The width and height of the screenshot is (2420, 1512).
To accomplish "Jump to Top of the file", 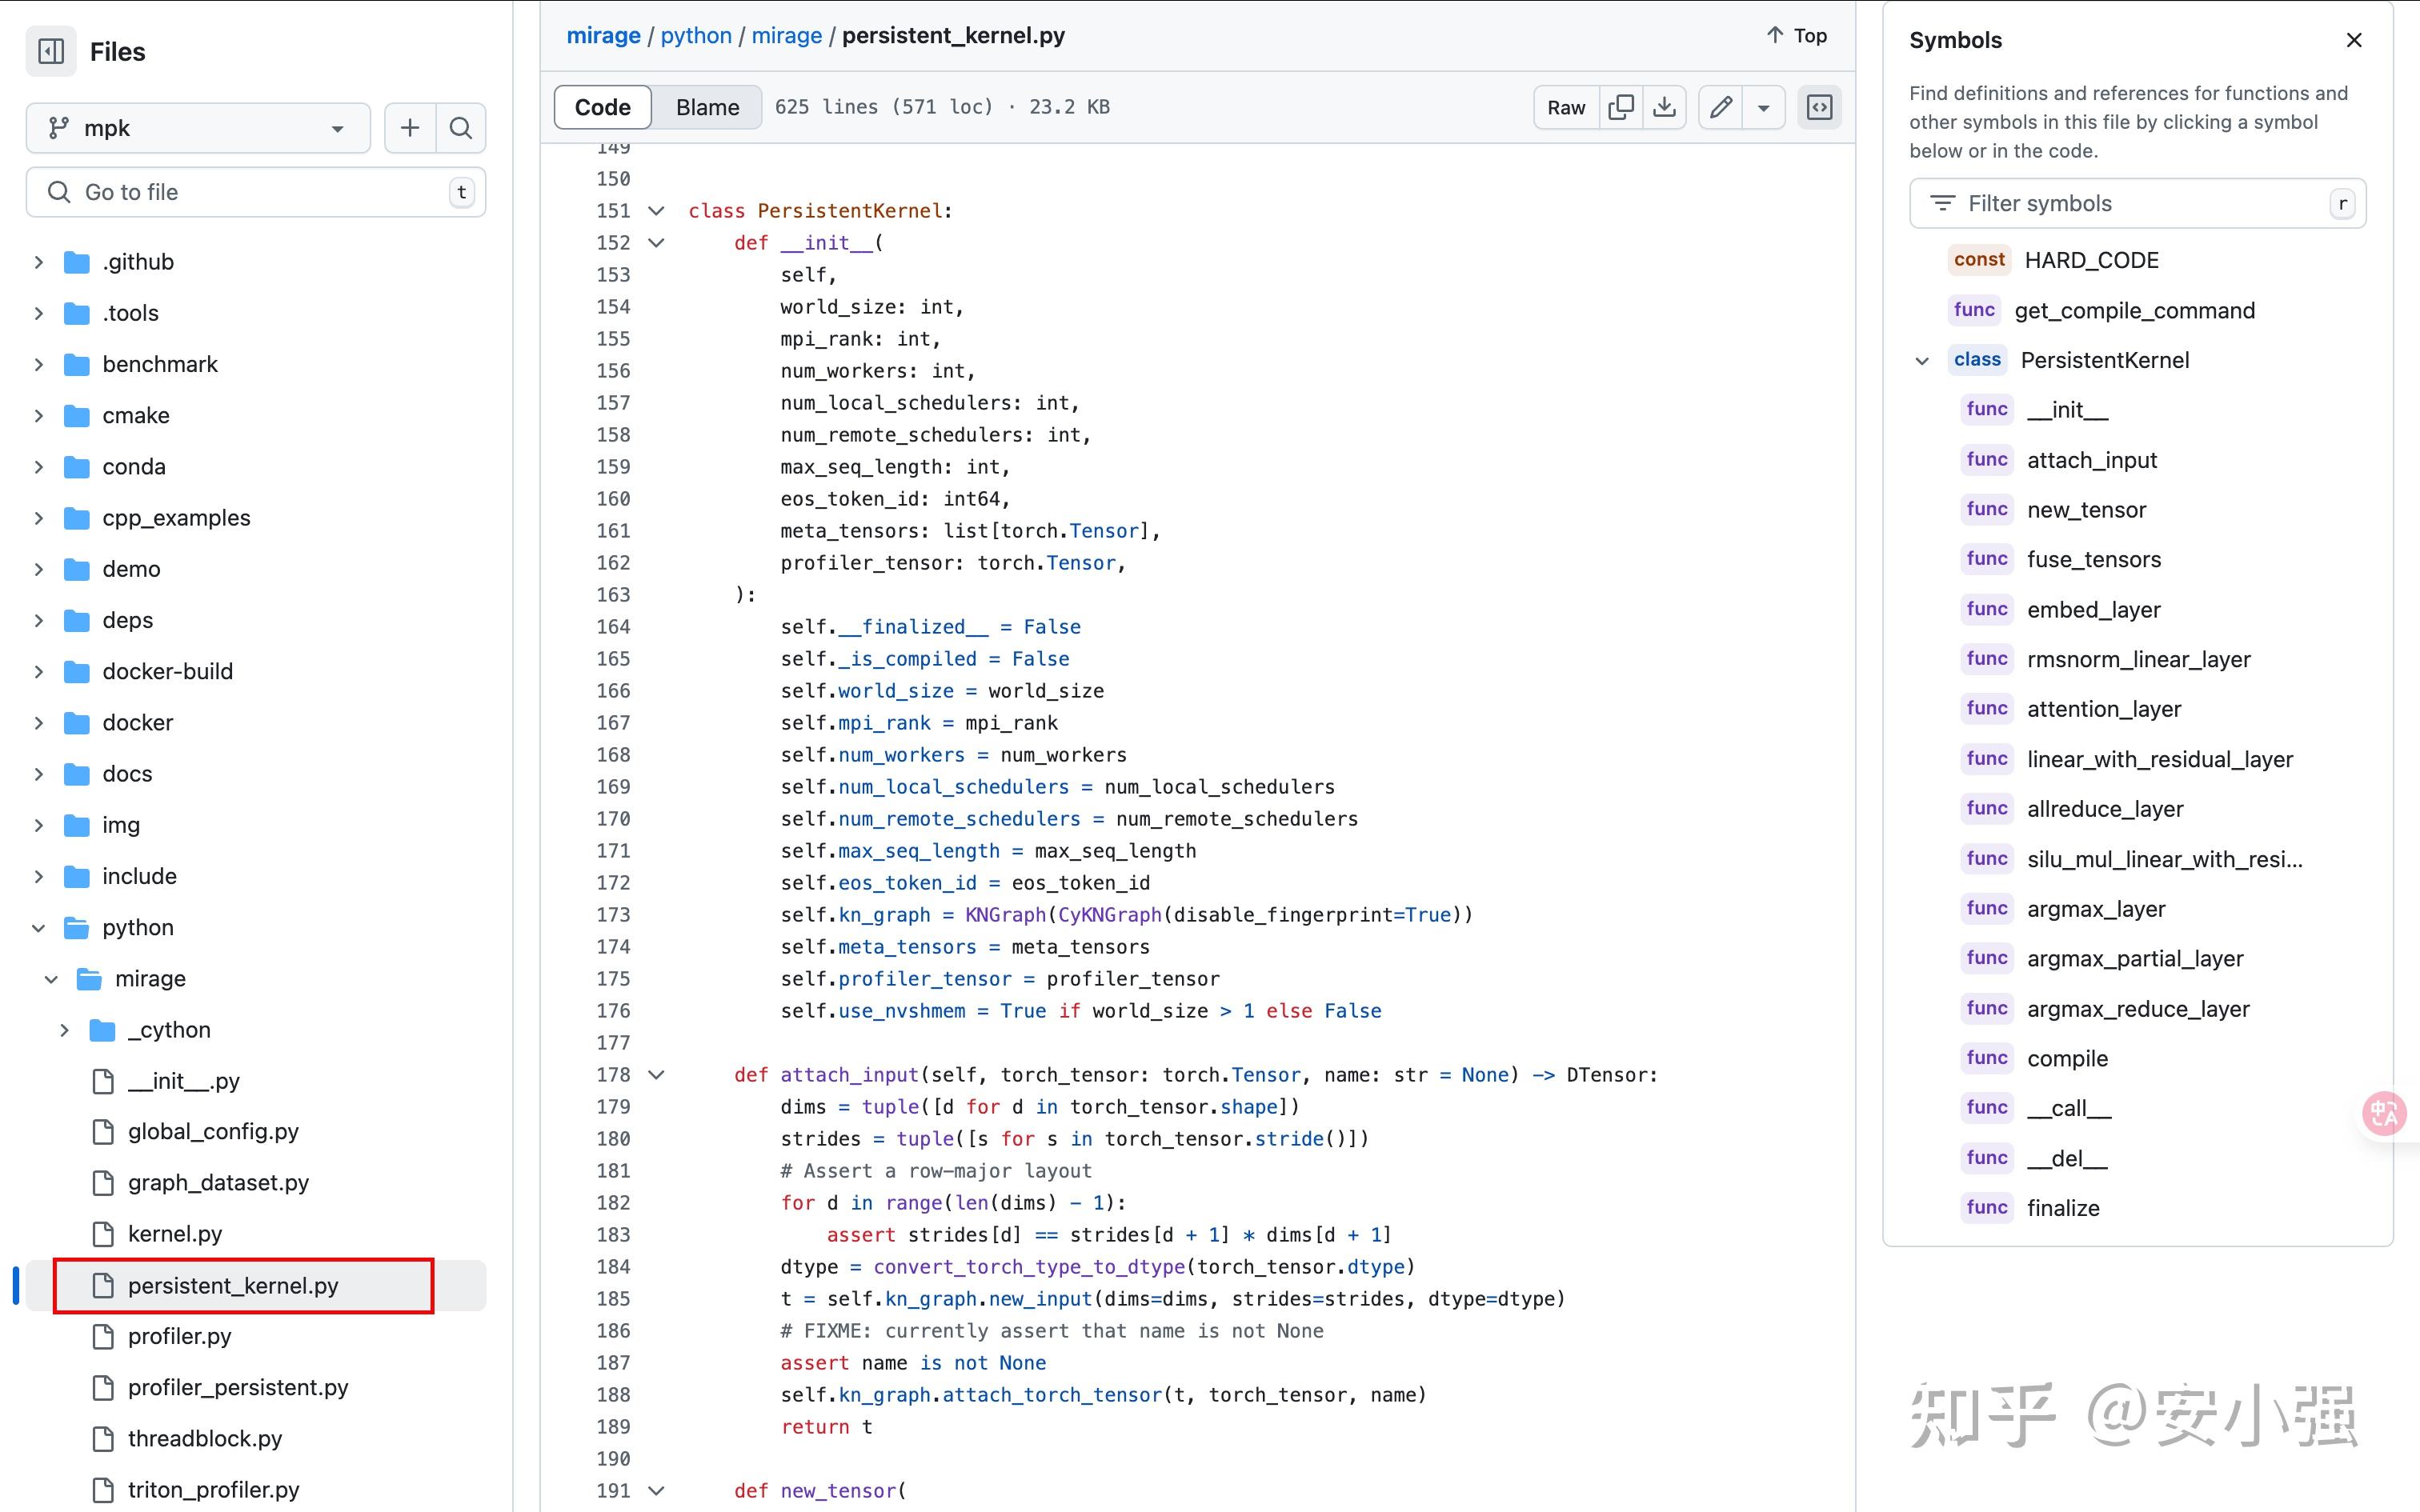I will click(x=1797, y=35).
